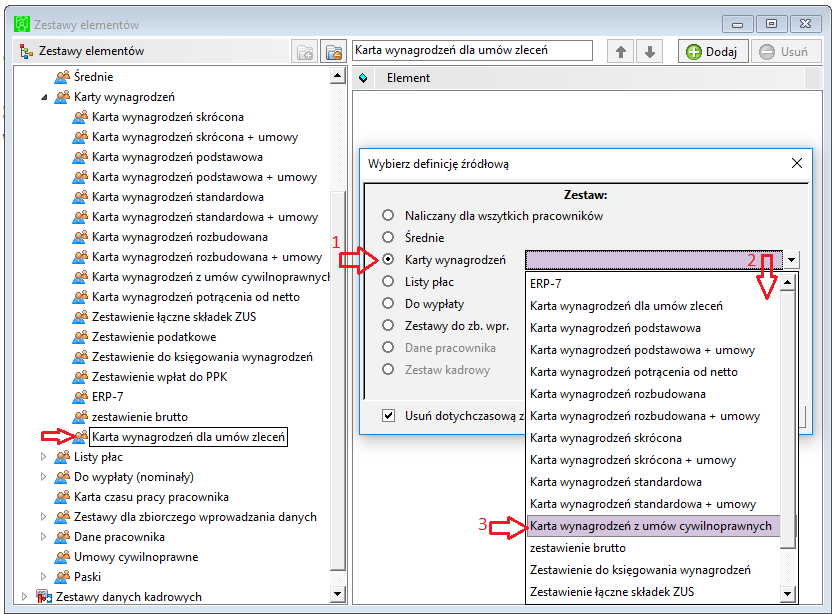Click the folder with people icon
Image resolution: width=834 pixels, height=614 pixels.
[x=334, y=52]
